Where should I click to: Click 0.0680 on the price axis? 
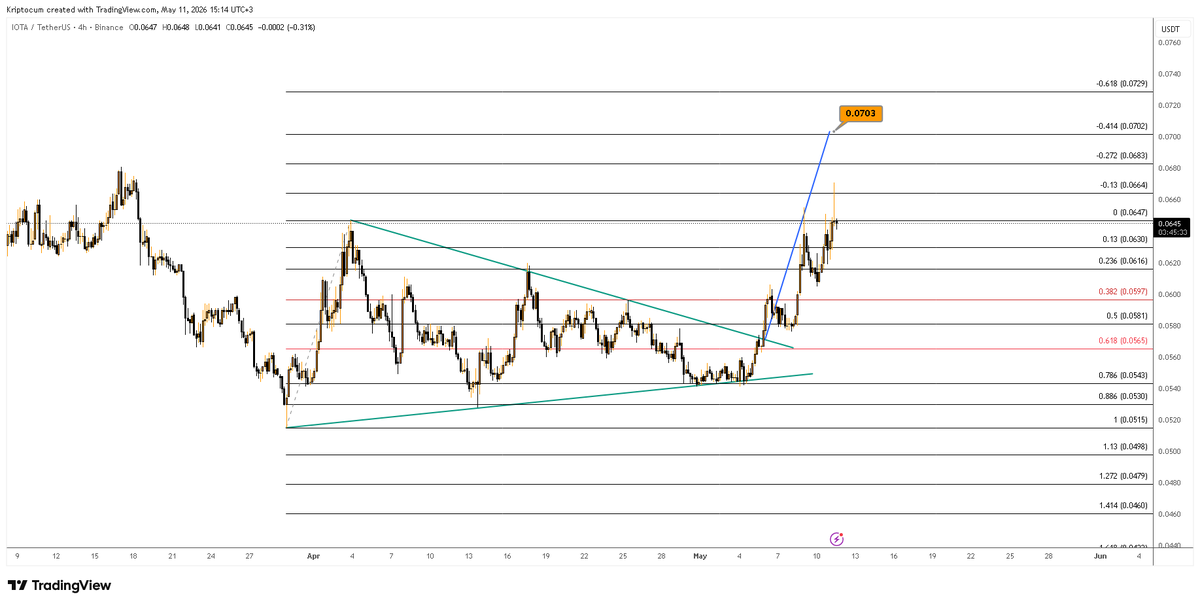[1170, 168]
